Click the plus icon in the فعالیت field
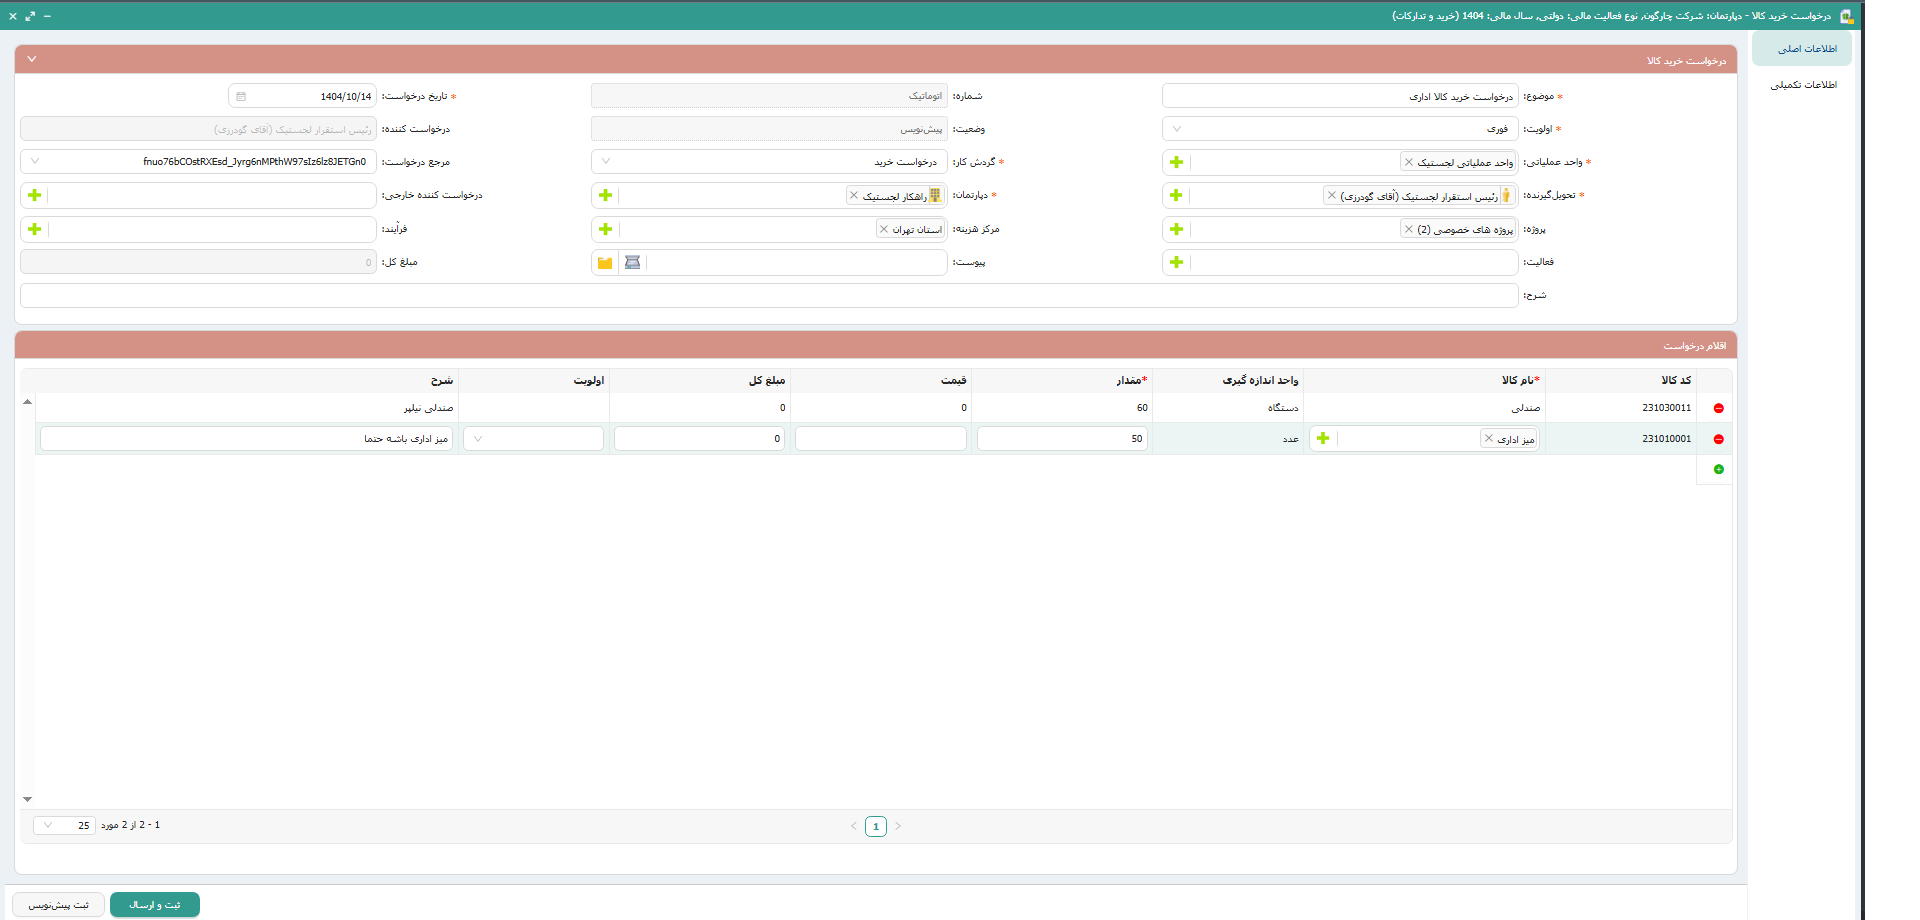This screenshot has width=1920, height=920. coord(1176,262)
